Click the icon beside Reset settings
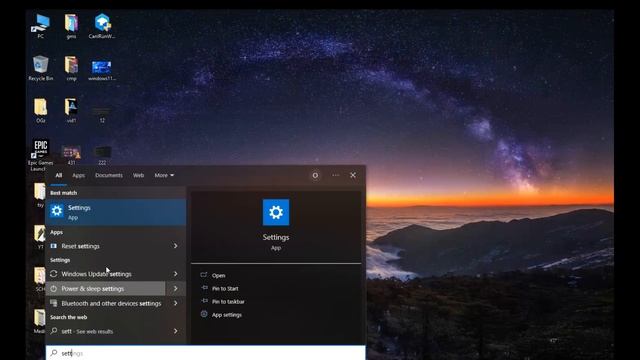 (53, 246)
